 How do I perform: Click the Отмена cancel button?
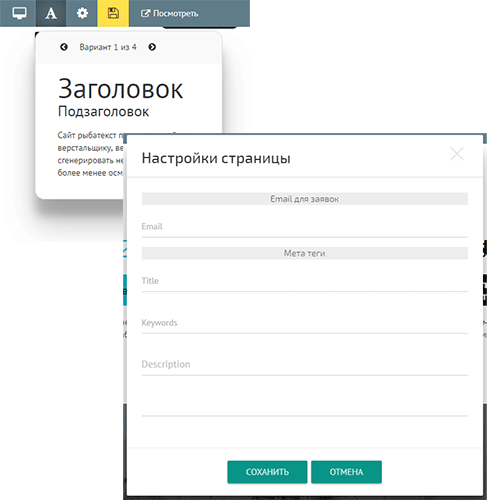pyautogui.click(x=346, y=472)
